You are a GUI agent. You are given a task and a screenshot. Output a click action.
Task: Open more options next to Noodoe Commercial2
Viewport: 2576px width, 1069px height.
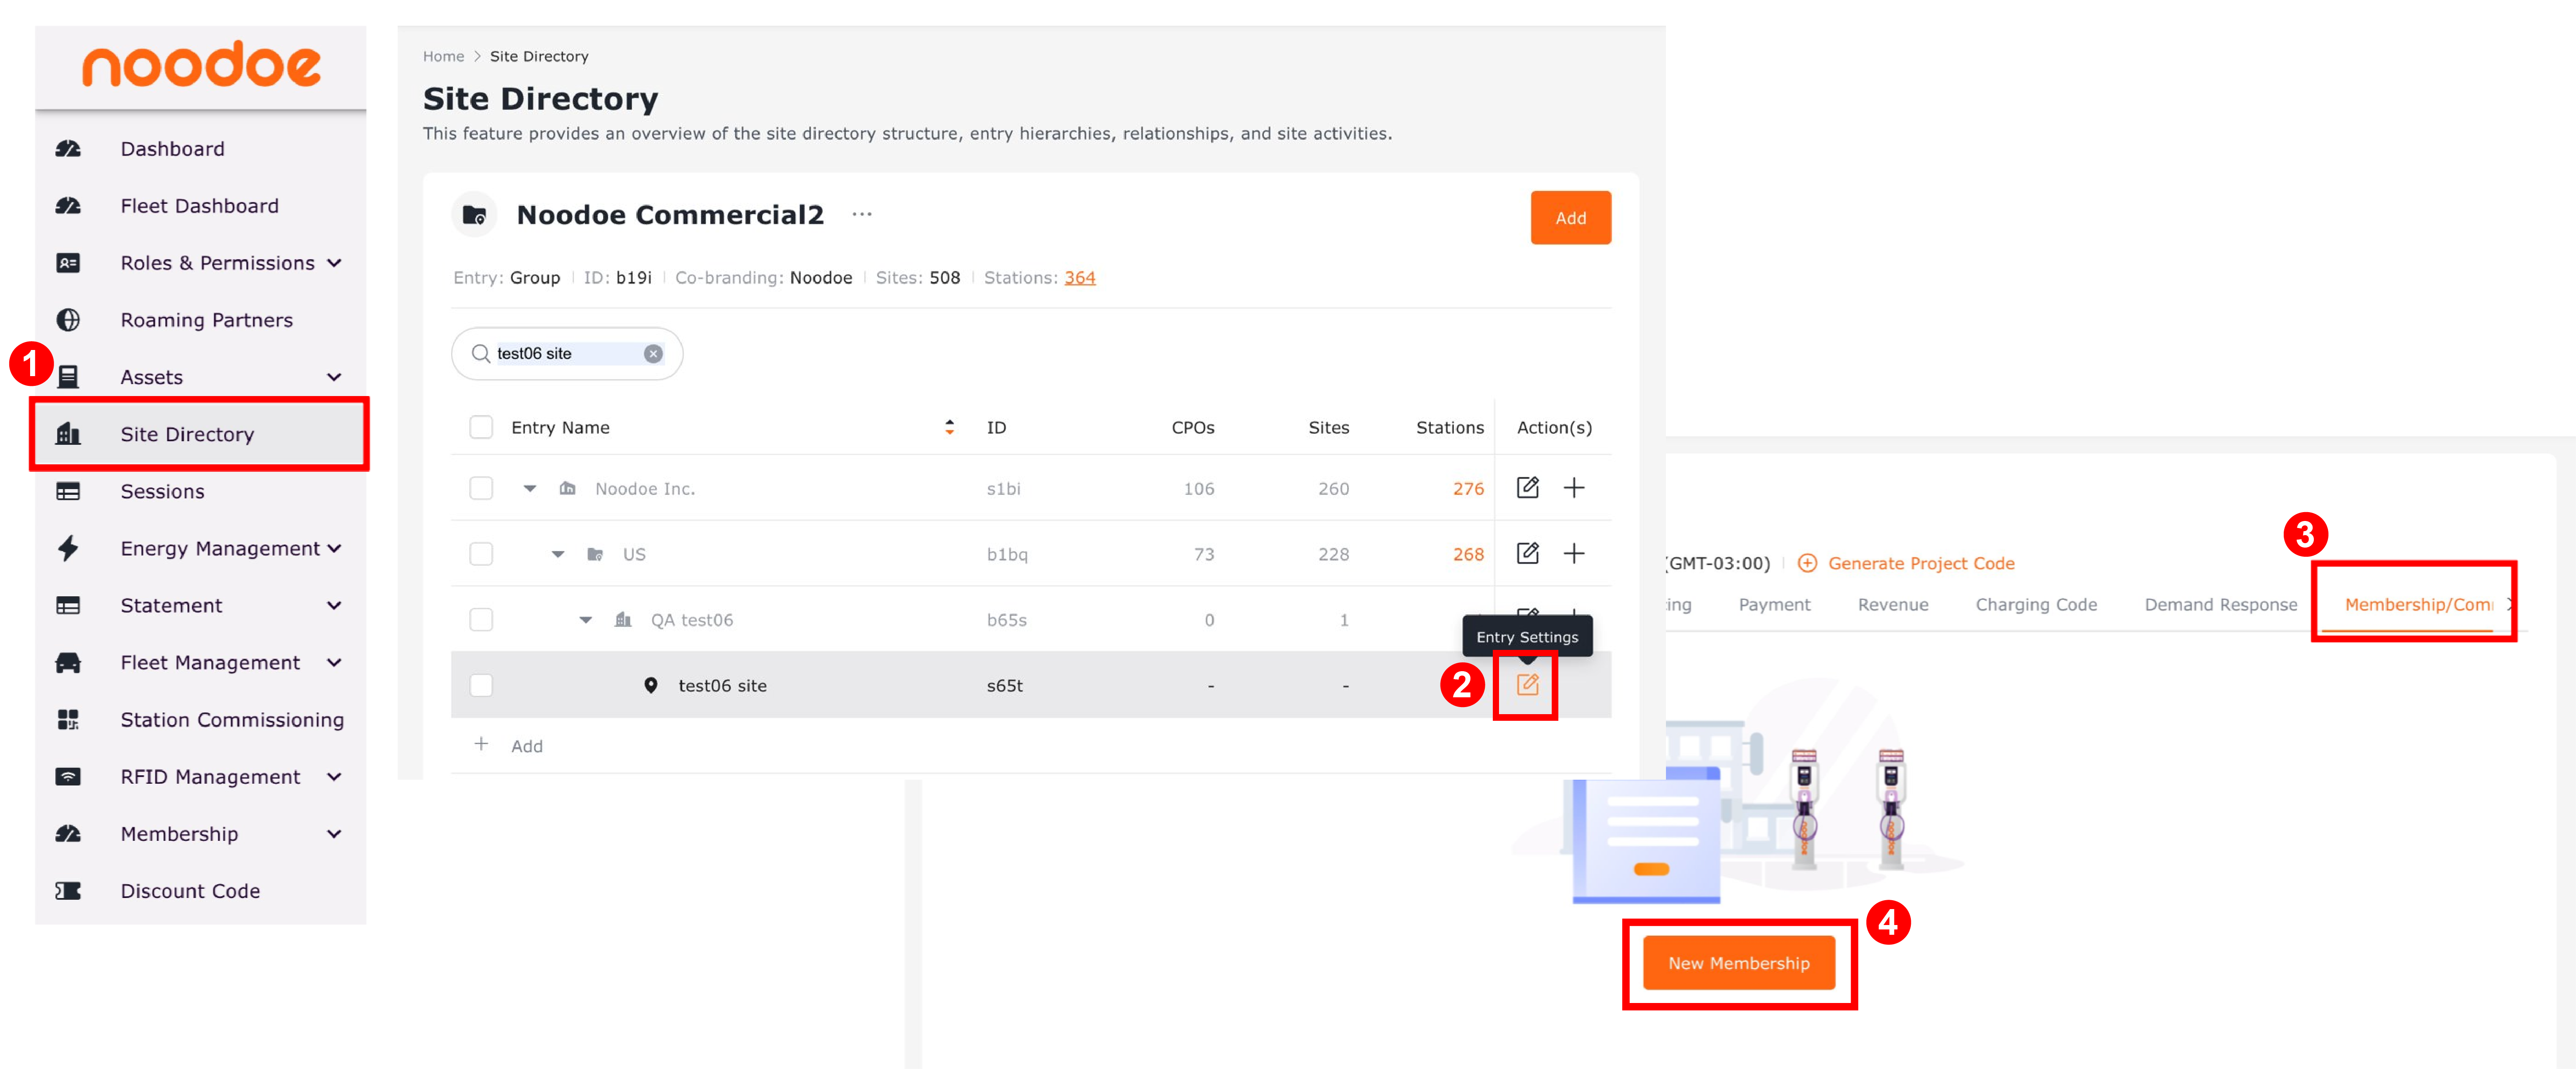862,214
